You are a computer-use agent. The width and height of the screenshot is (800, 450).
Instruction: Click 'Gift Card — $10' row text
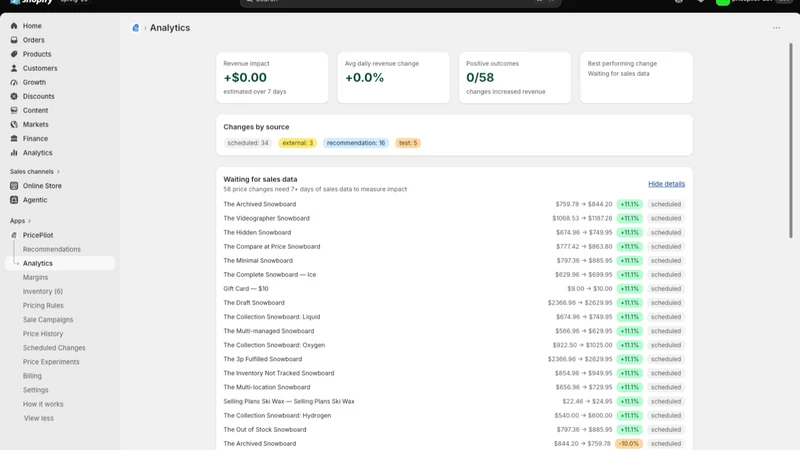[x=246, y=289]
